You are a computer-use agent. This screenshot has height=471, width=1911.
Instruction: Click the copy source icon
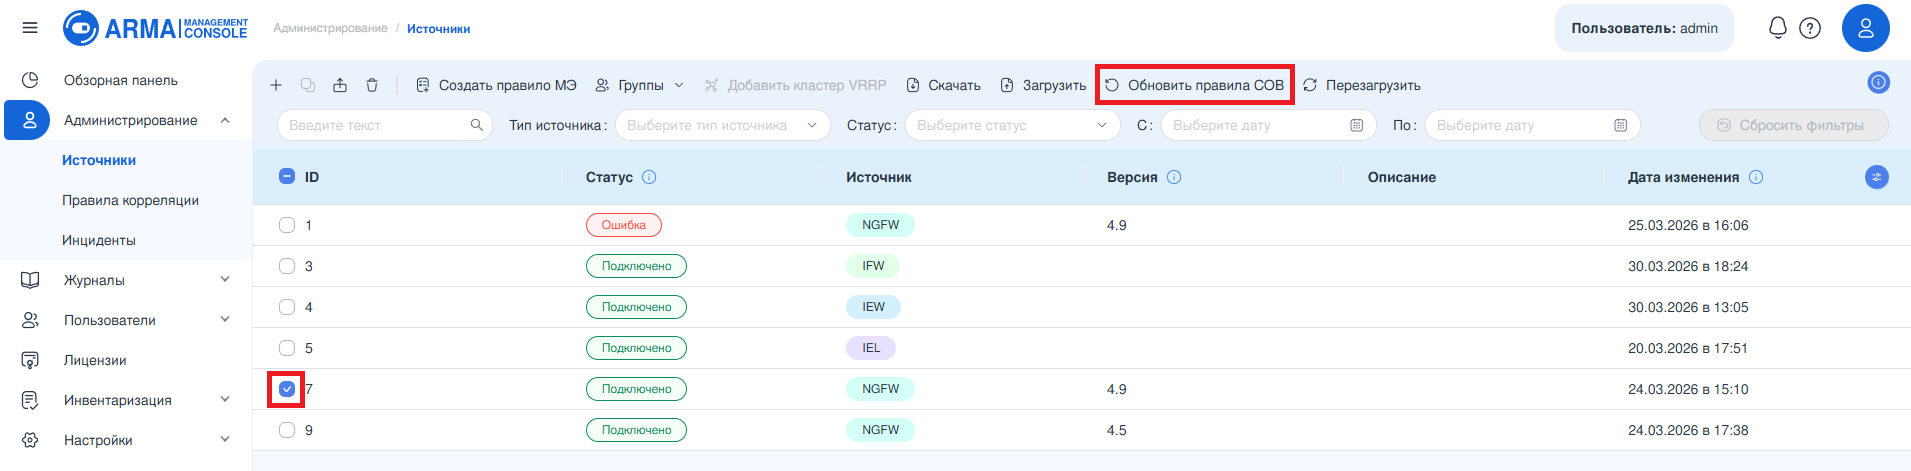click(x=308, y=85)
